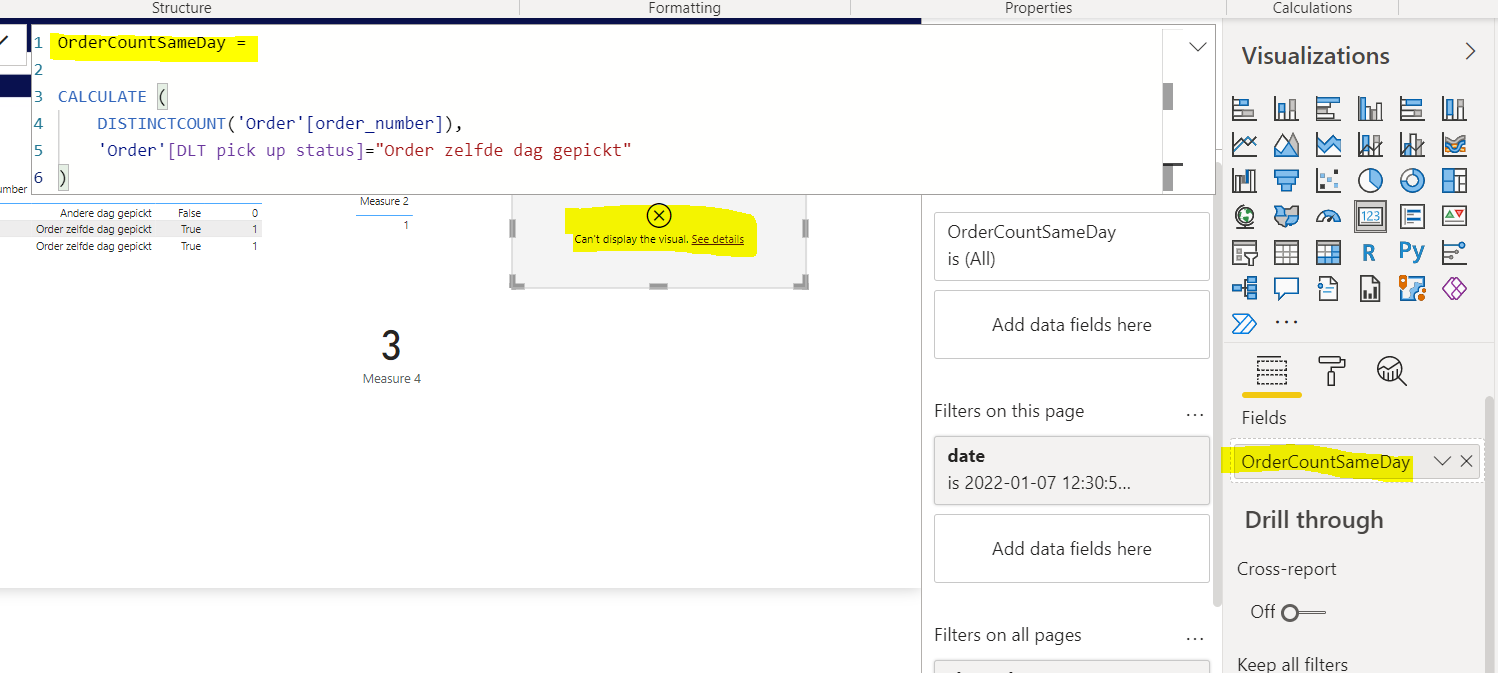This screenshot has height=673, width=1498.
Task: Insert an Area chart visual
Action: click(1286, 144)
